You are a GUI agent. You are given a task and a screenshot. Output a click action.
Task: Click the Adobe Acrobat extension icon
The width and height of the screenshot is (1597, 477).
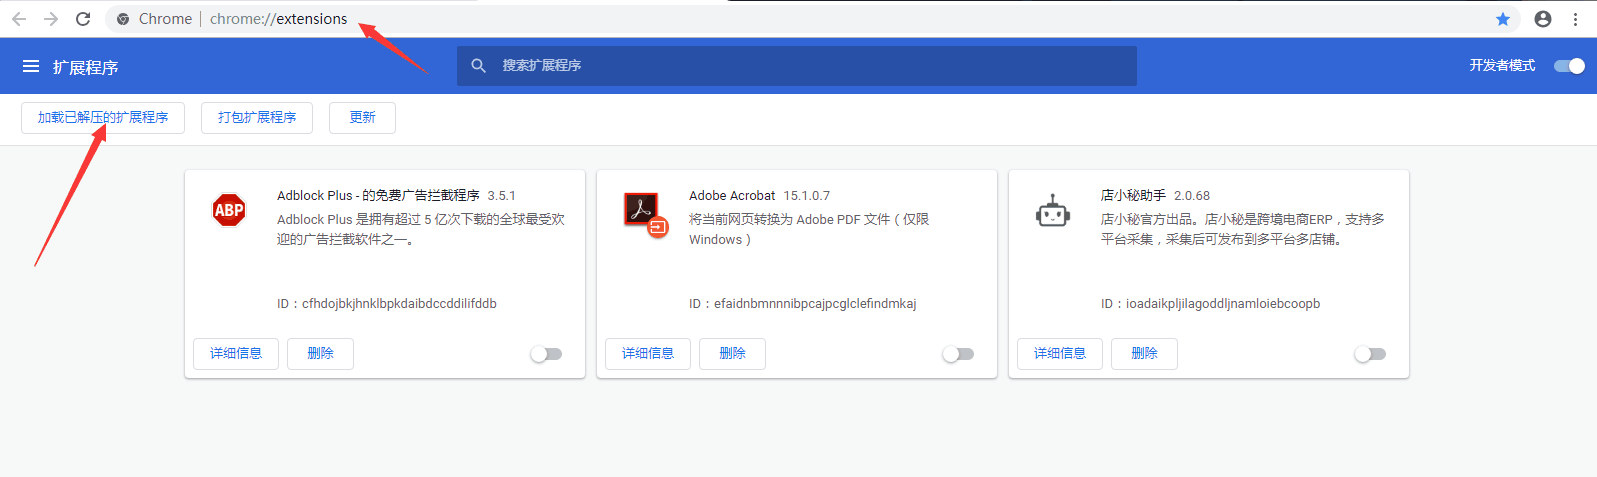[x=644, y=213]
